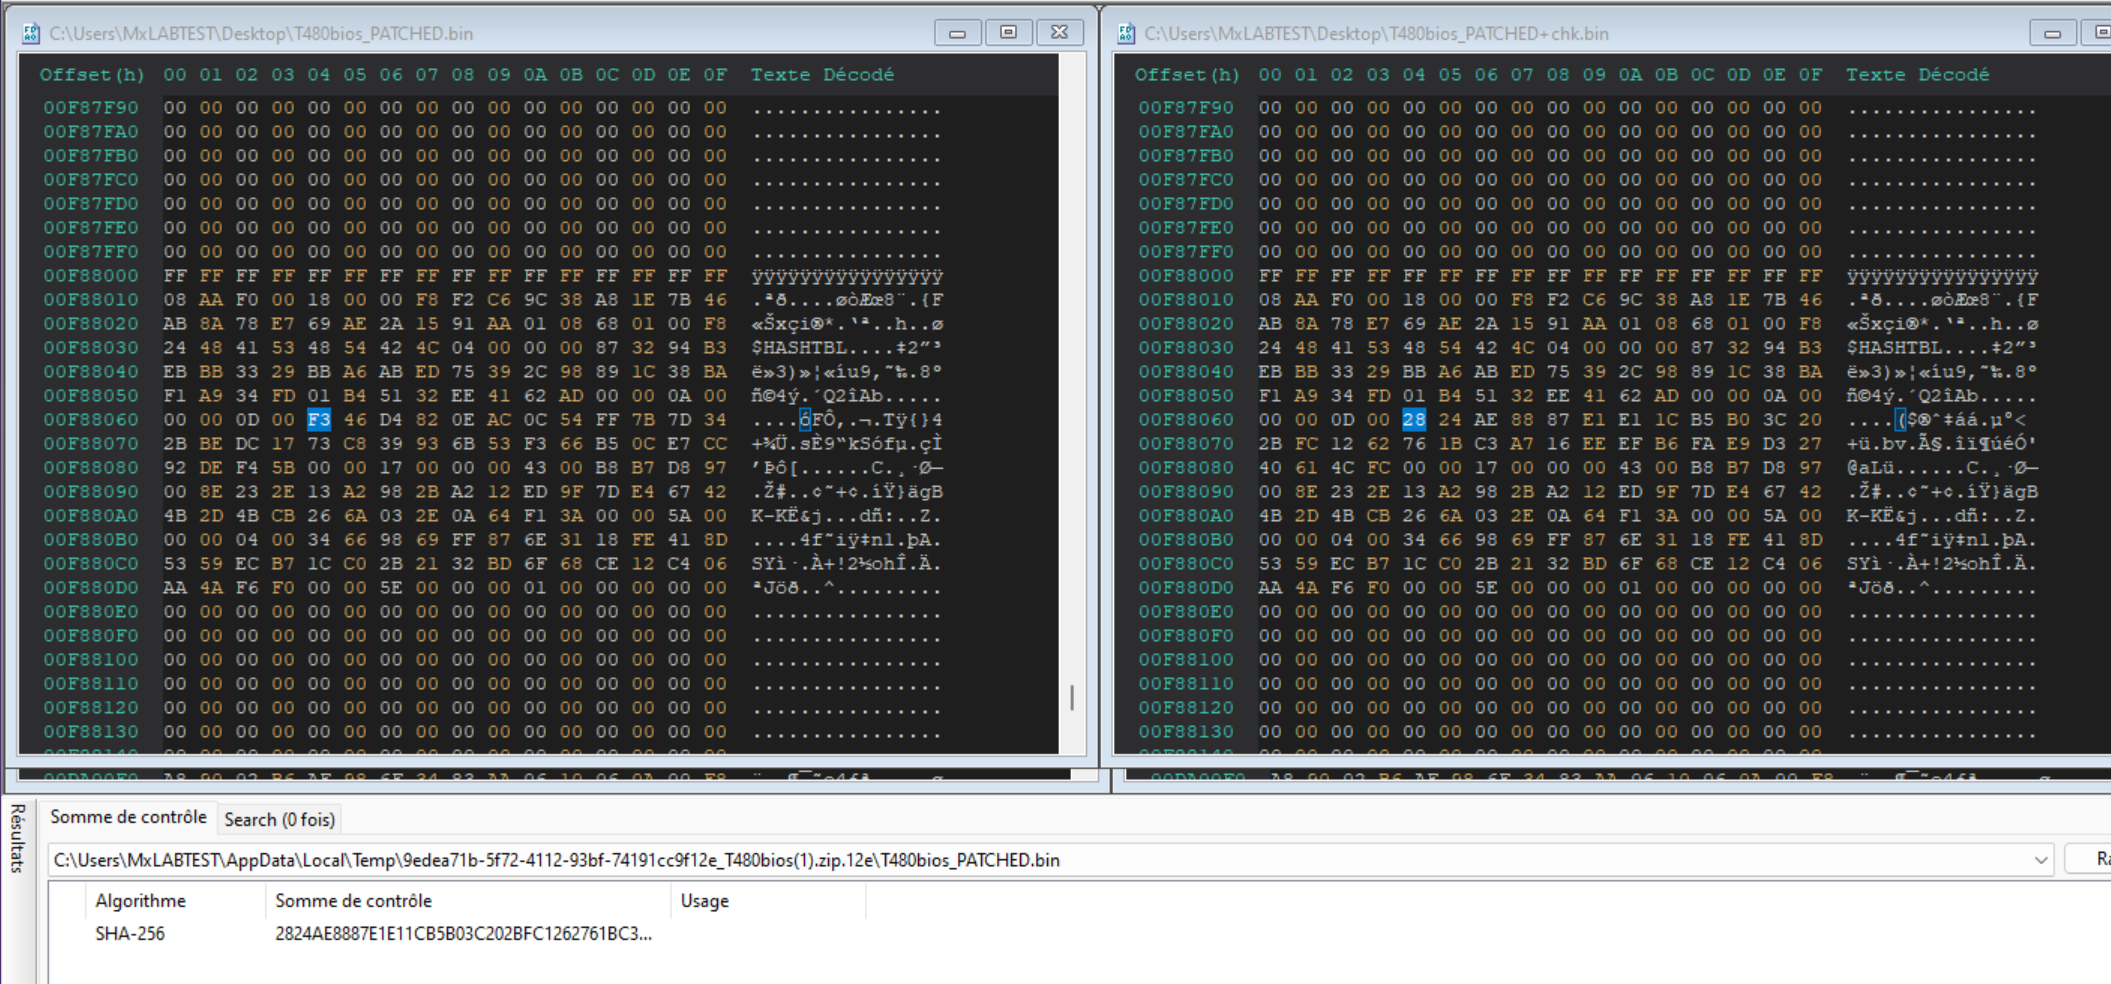This screenshot has height=984, width=2111.
Task: Click the file icon of T480bios_PATCHED.bin window
Action: (x=31, y=33)
